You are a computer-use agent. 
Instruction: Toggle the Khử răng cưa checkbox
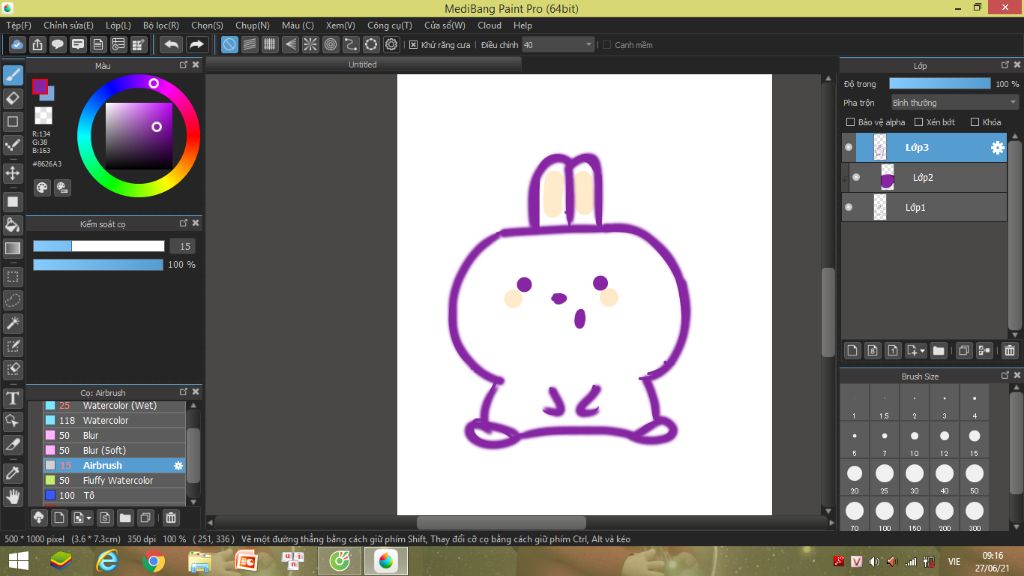413,45
